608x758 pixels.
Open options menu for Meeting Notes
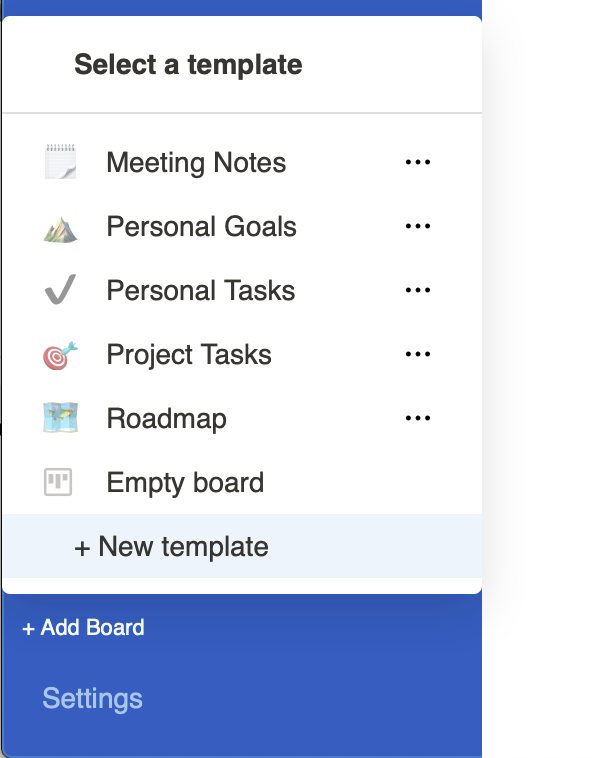(x=417, y=163)
